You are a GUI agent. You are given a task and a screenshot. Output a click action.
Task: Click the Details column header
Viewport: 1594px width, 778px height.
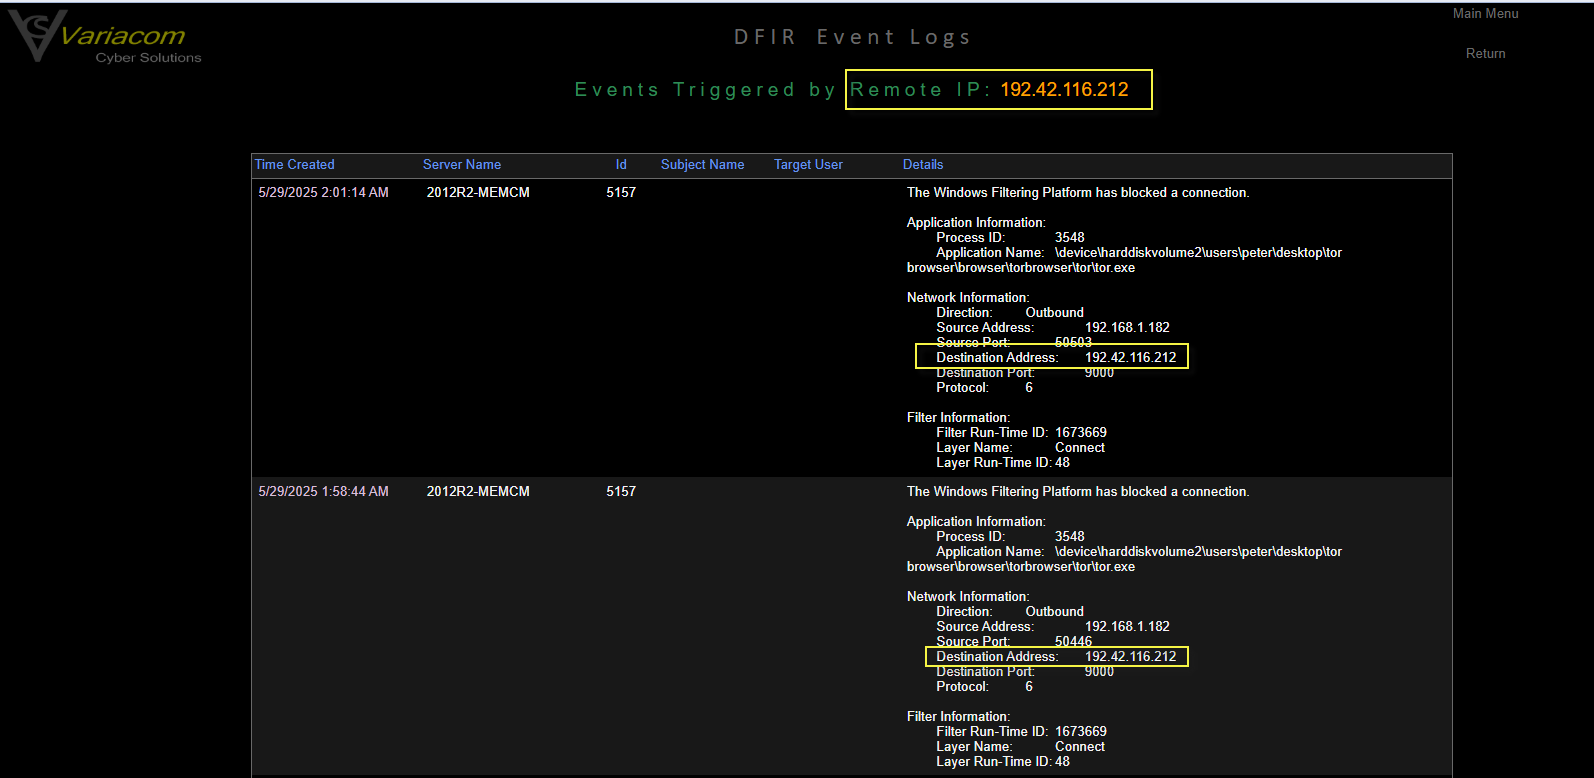[x=923, y=165]
